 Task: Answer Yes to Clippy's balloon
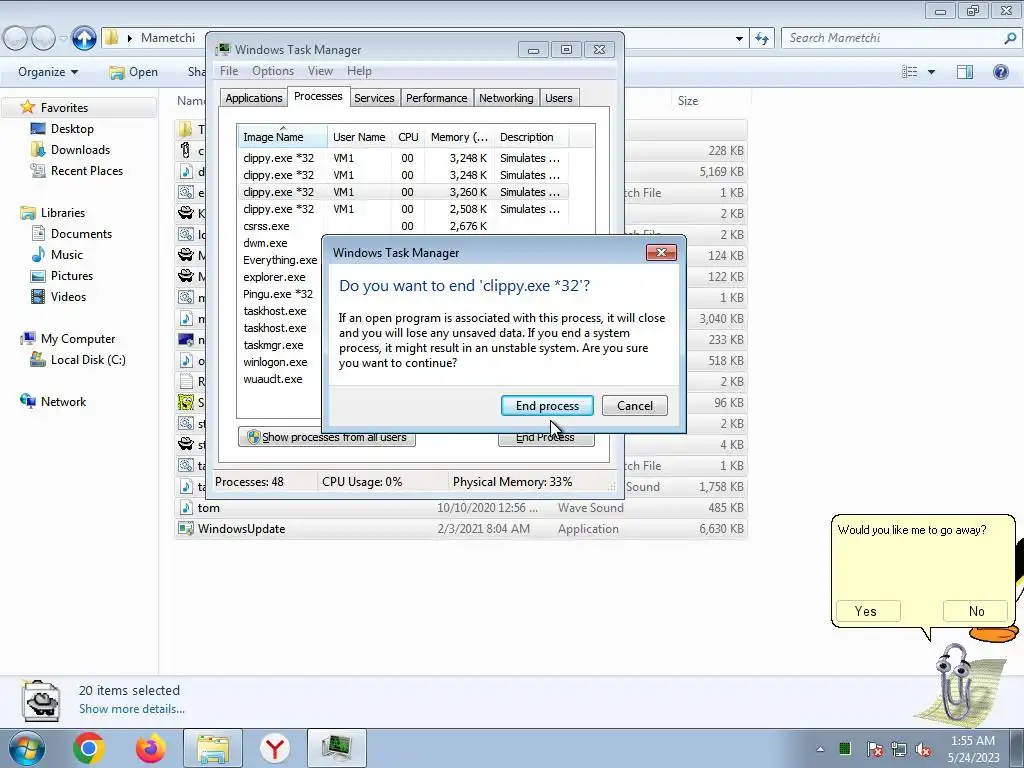tap(868, 611)
